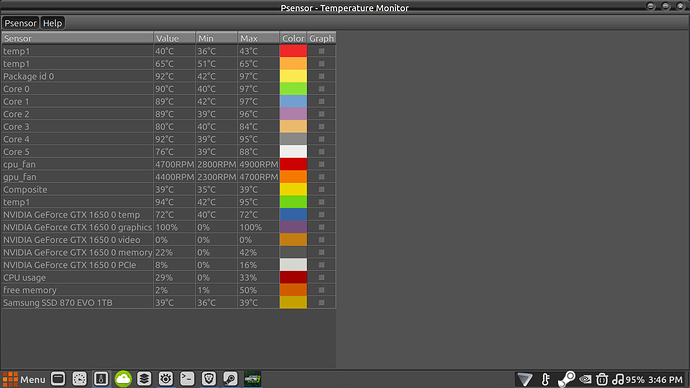
Task: Click the triangle tray icon
Action: tap(525, 379)
